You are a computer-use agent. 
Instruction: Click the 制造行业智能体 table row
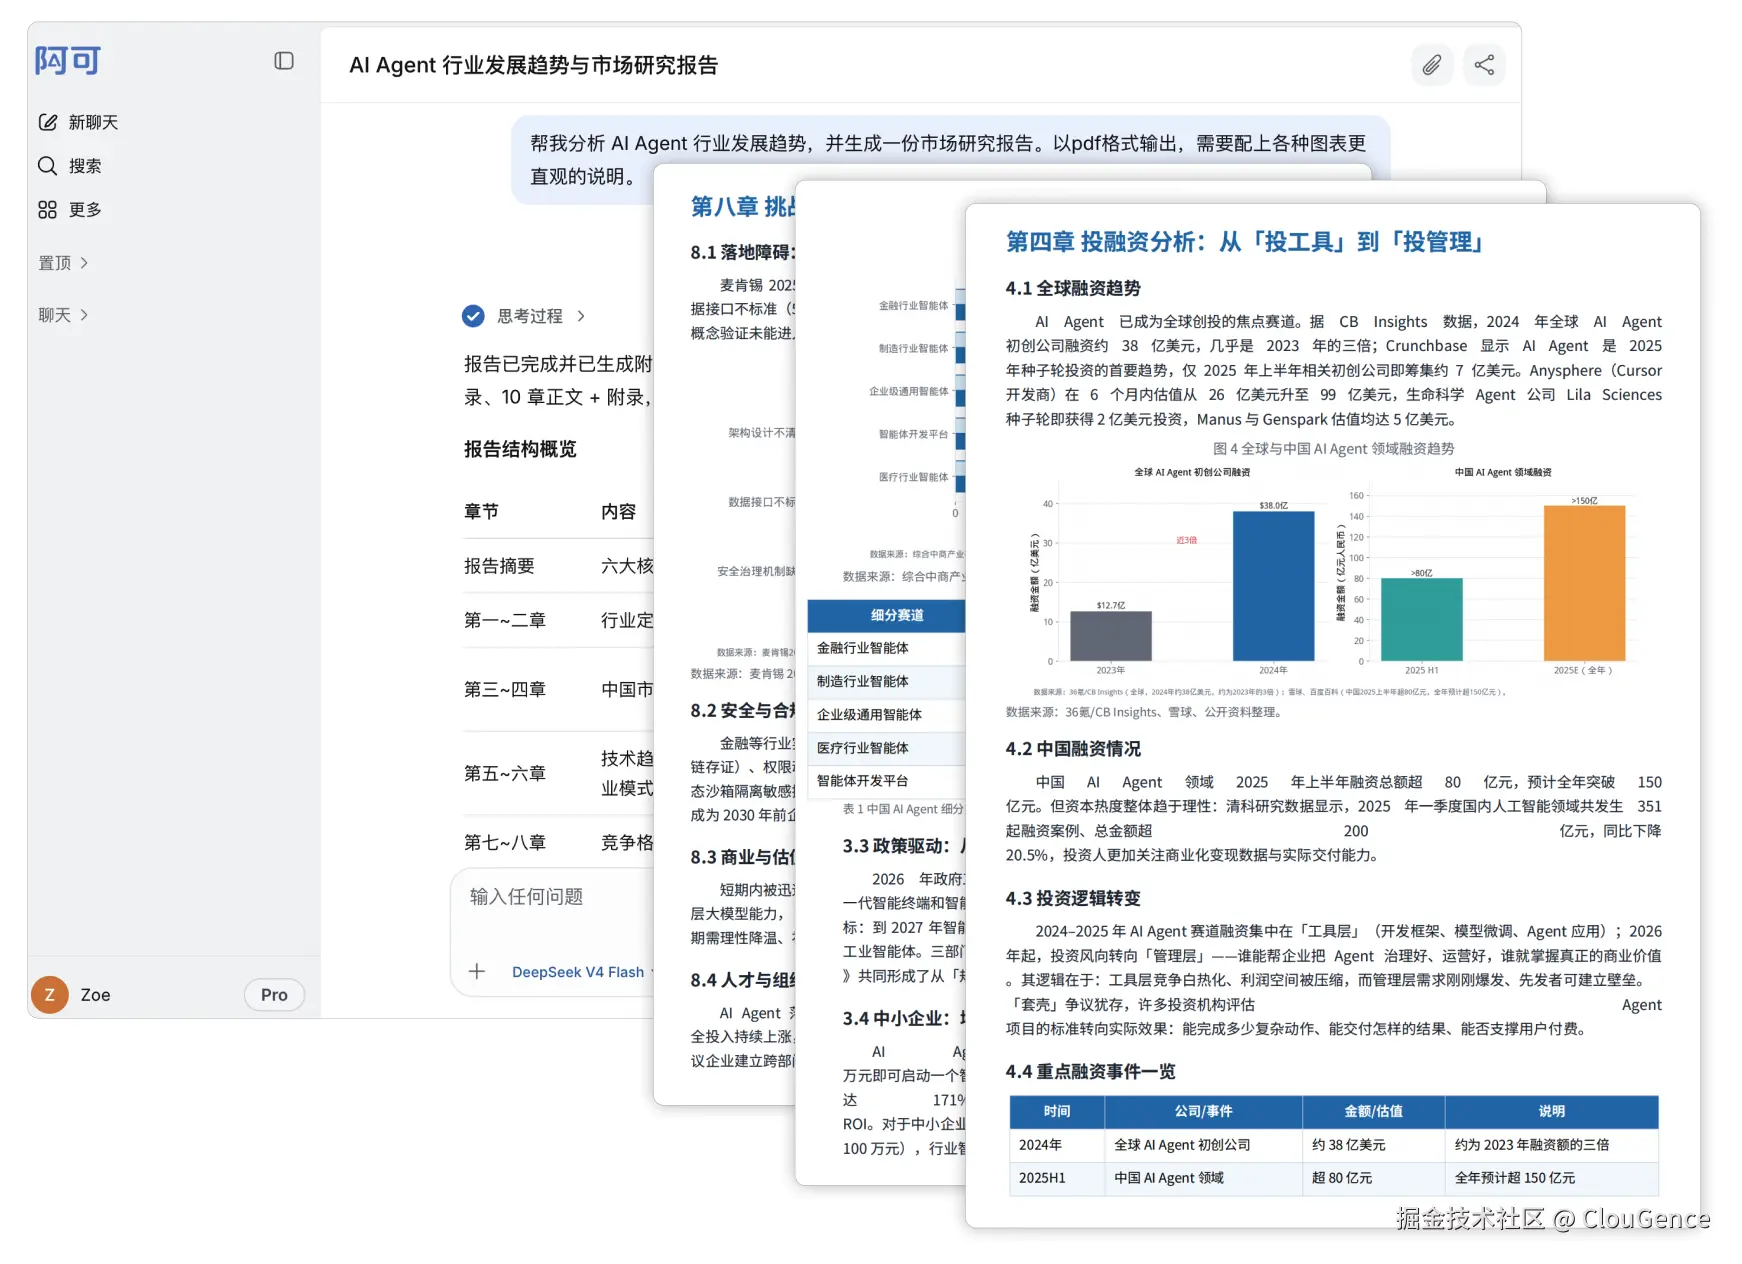[x=887, y=681]
